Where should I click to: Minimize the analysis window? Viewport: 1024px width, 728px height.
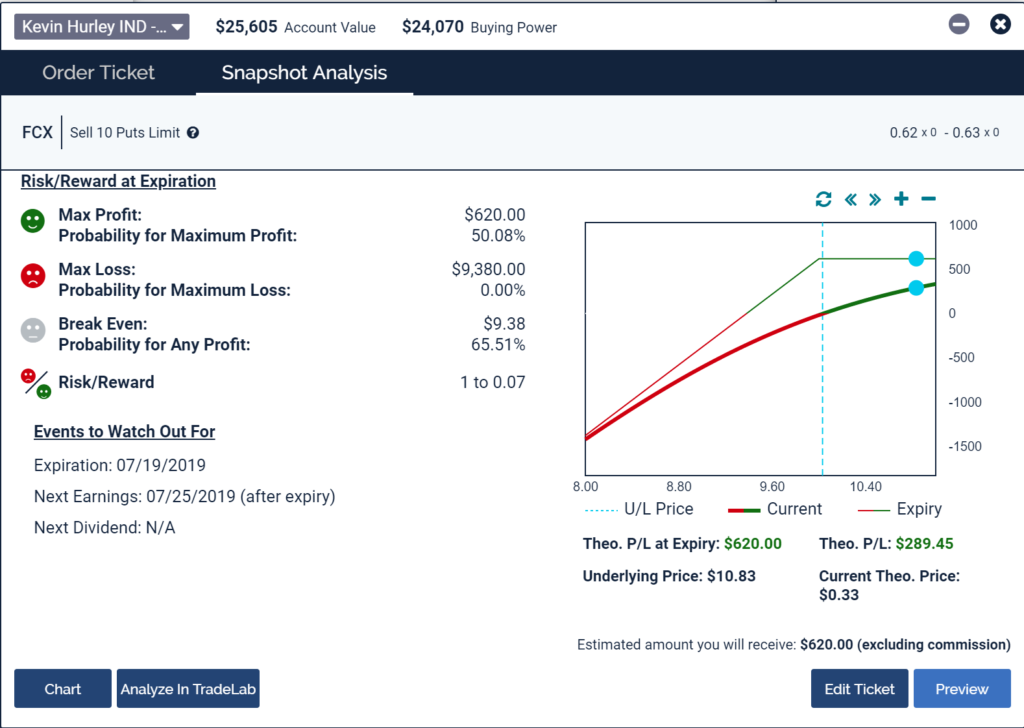(959, 25)
